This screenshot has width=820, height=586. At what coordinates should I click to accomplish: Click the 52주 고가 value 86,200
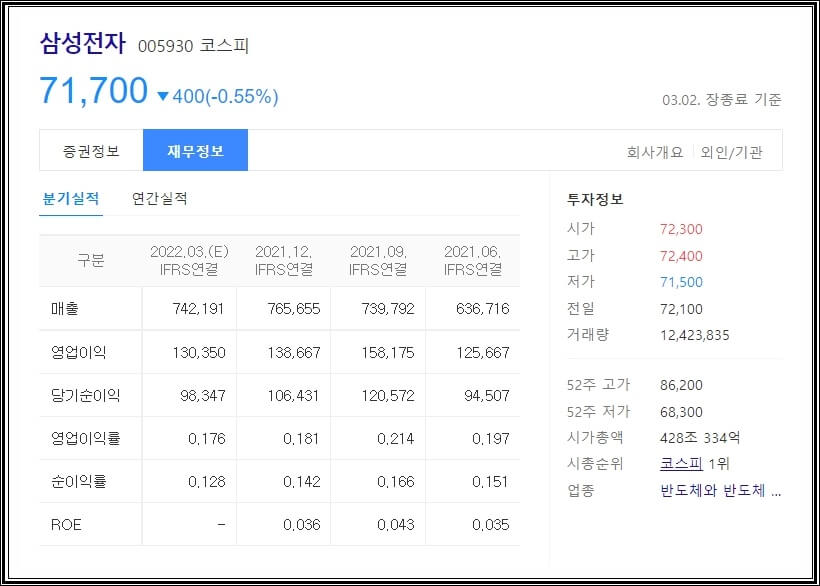point(681,385)
